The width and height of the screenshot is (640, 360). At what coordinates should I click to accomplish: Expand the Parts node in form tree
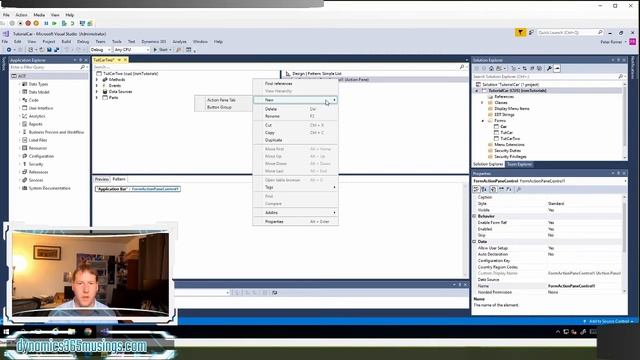pyautogui.click(x=97, y=98)
